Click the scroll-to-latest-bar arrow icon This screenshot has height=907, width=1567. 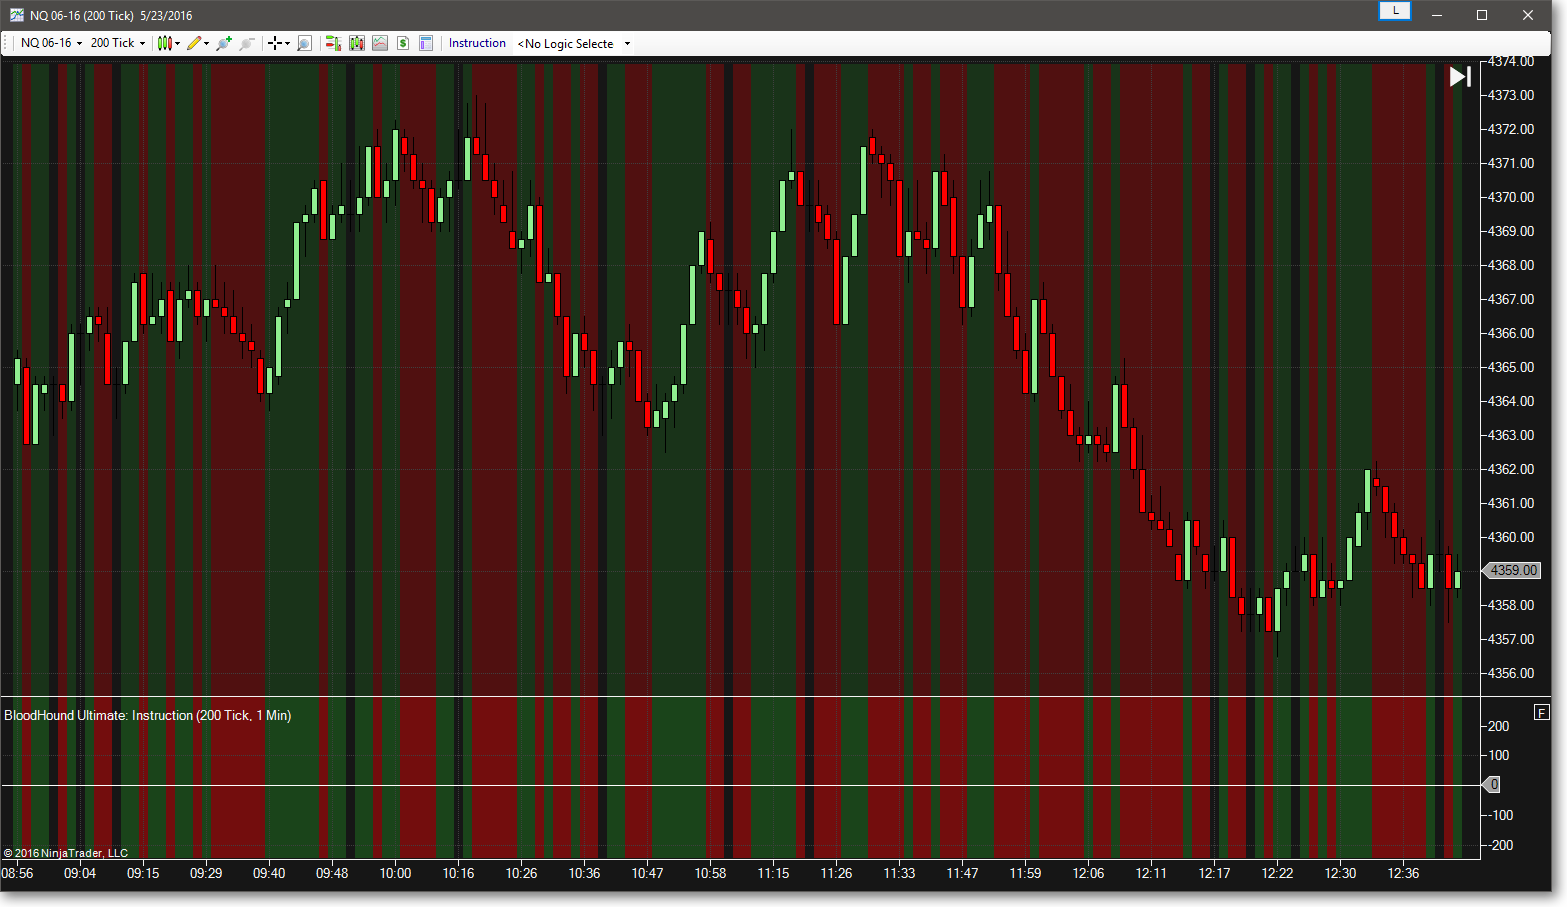[1460, 77]
